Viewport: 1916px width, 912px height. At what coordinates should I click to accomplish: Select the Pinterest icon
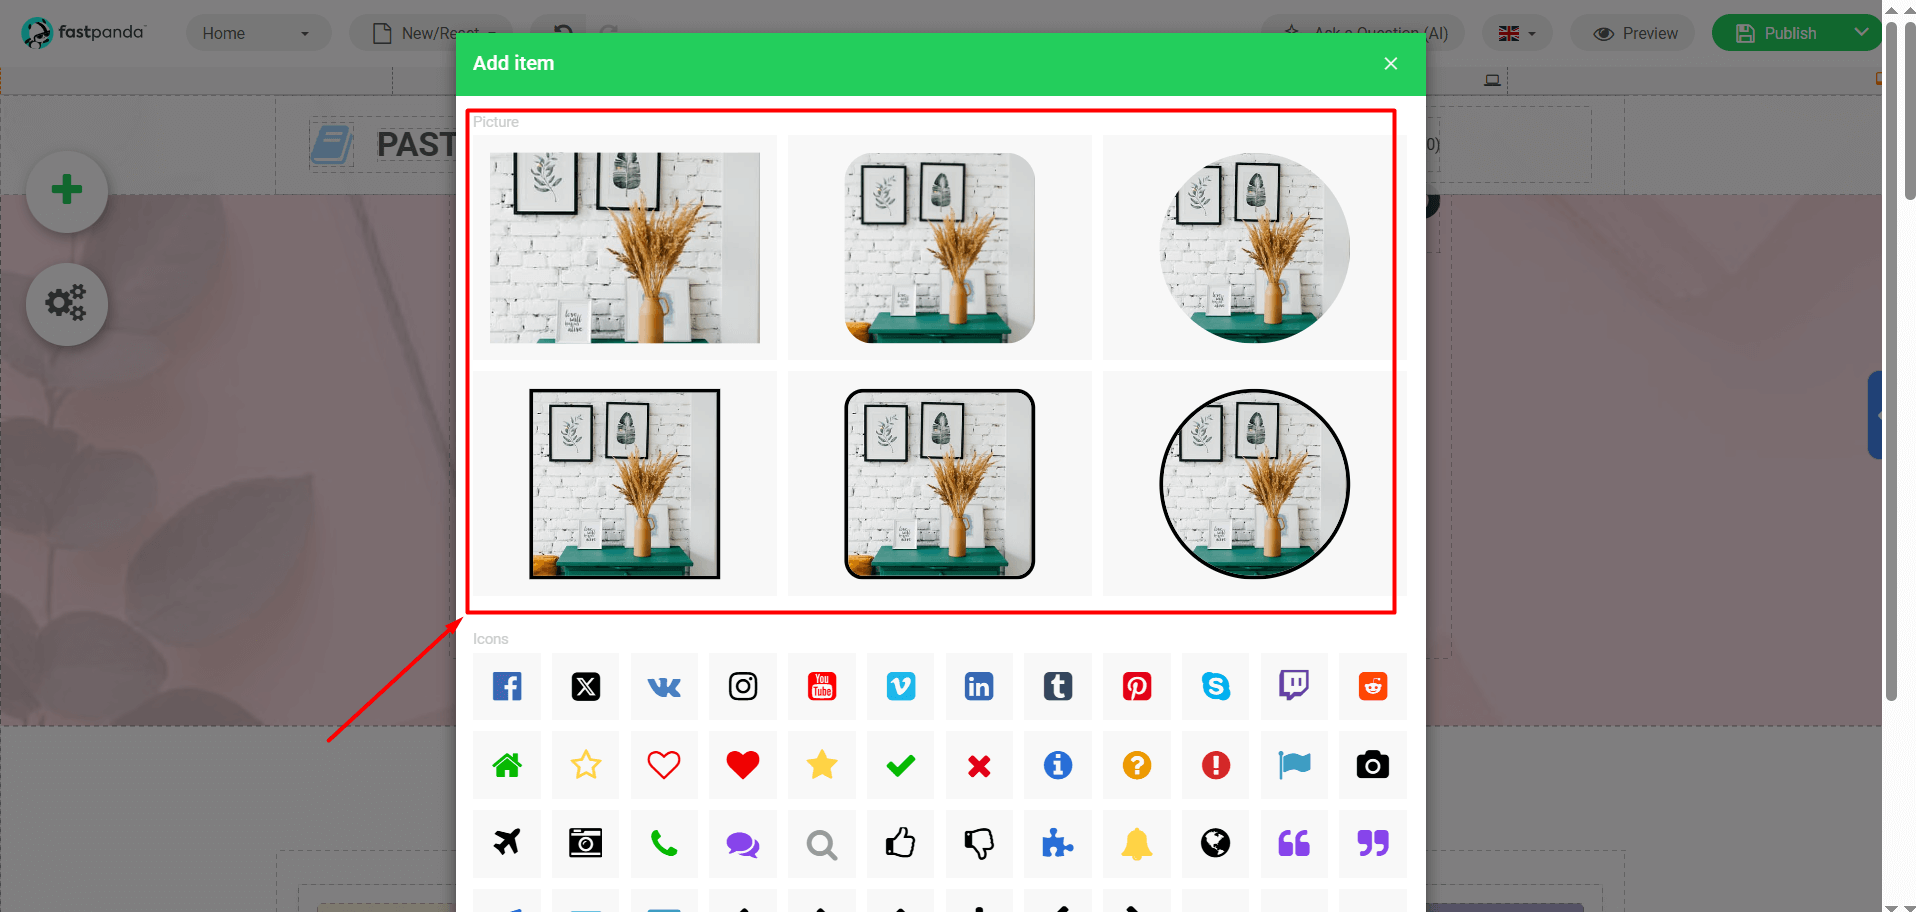click(x=1137, y=686)
